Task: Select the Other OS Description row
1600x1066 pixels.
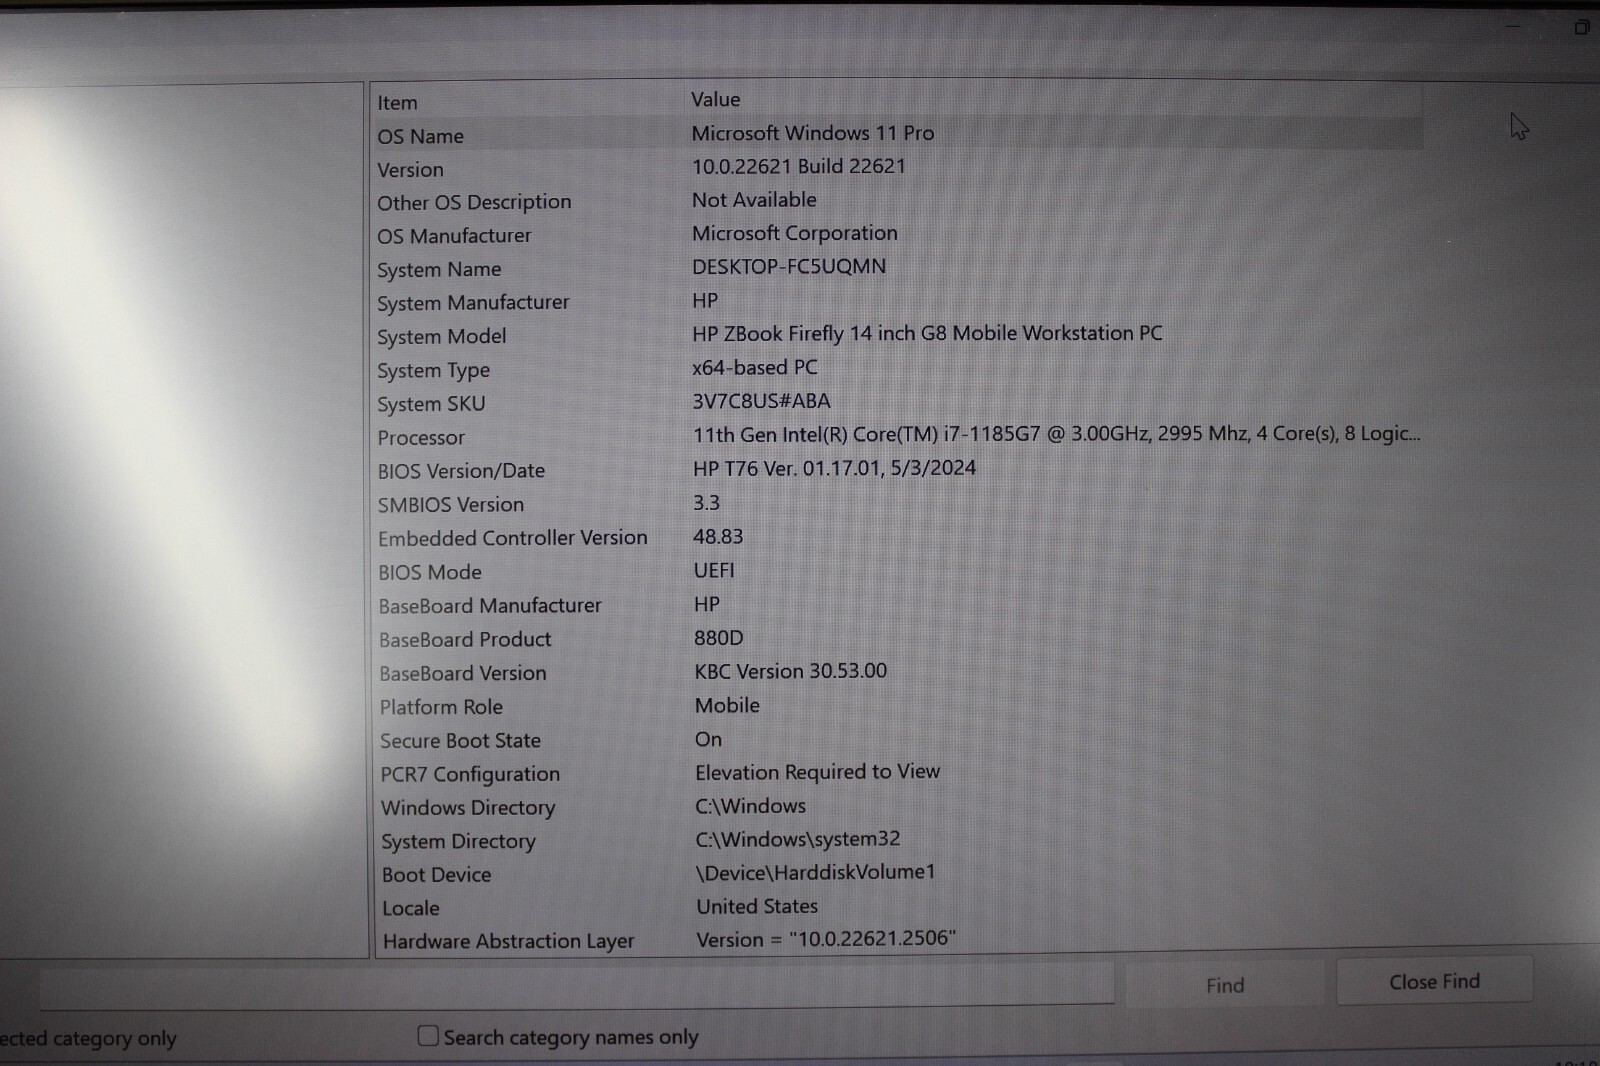Action: click(x=898, y=201)
